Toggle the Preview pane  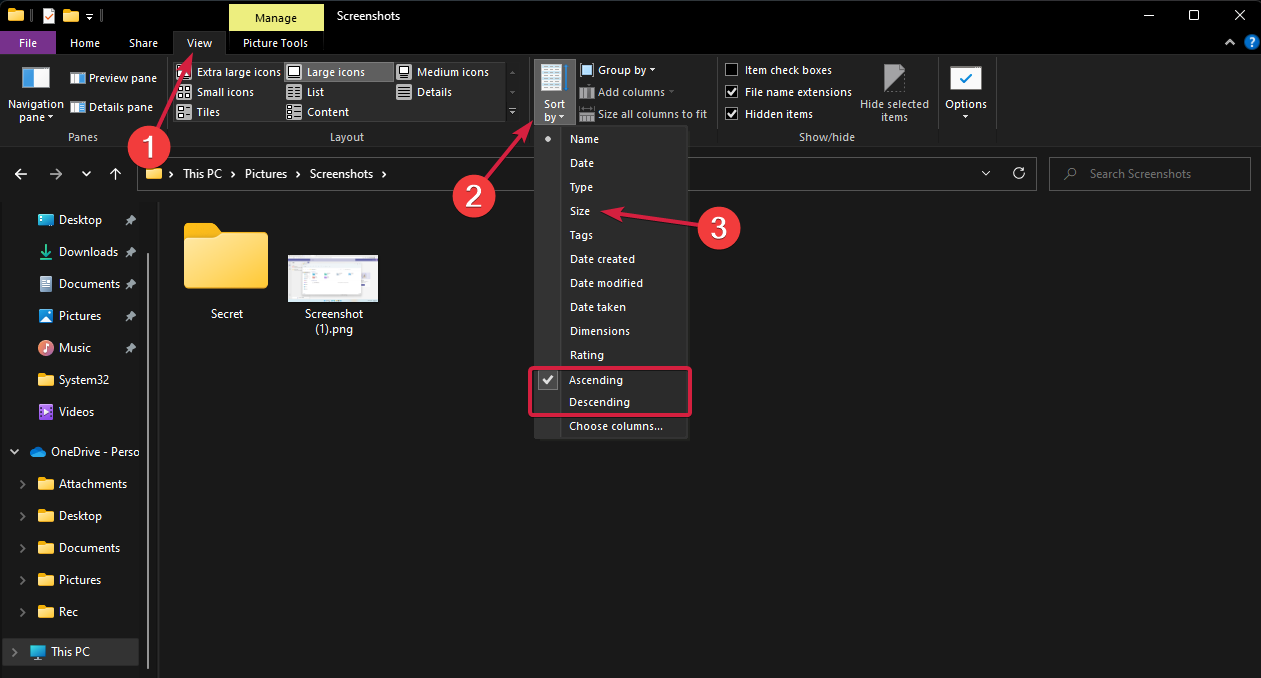tap(113, 78)
